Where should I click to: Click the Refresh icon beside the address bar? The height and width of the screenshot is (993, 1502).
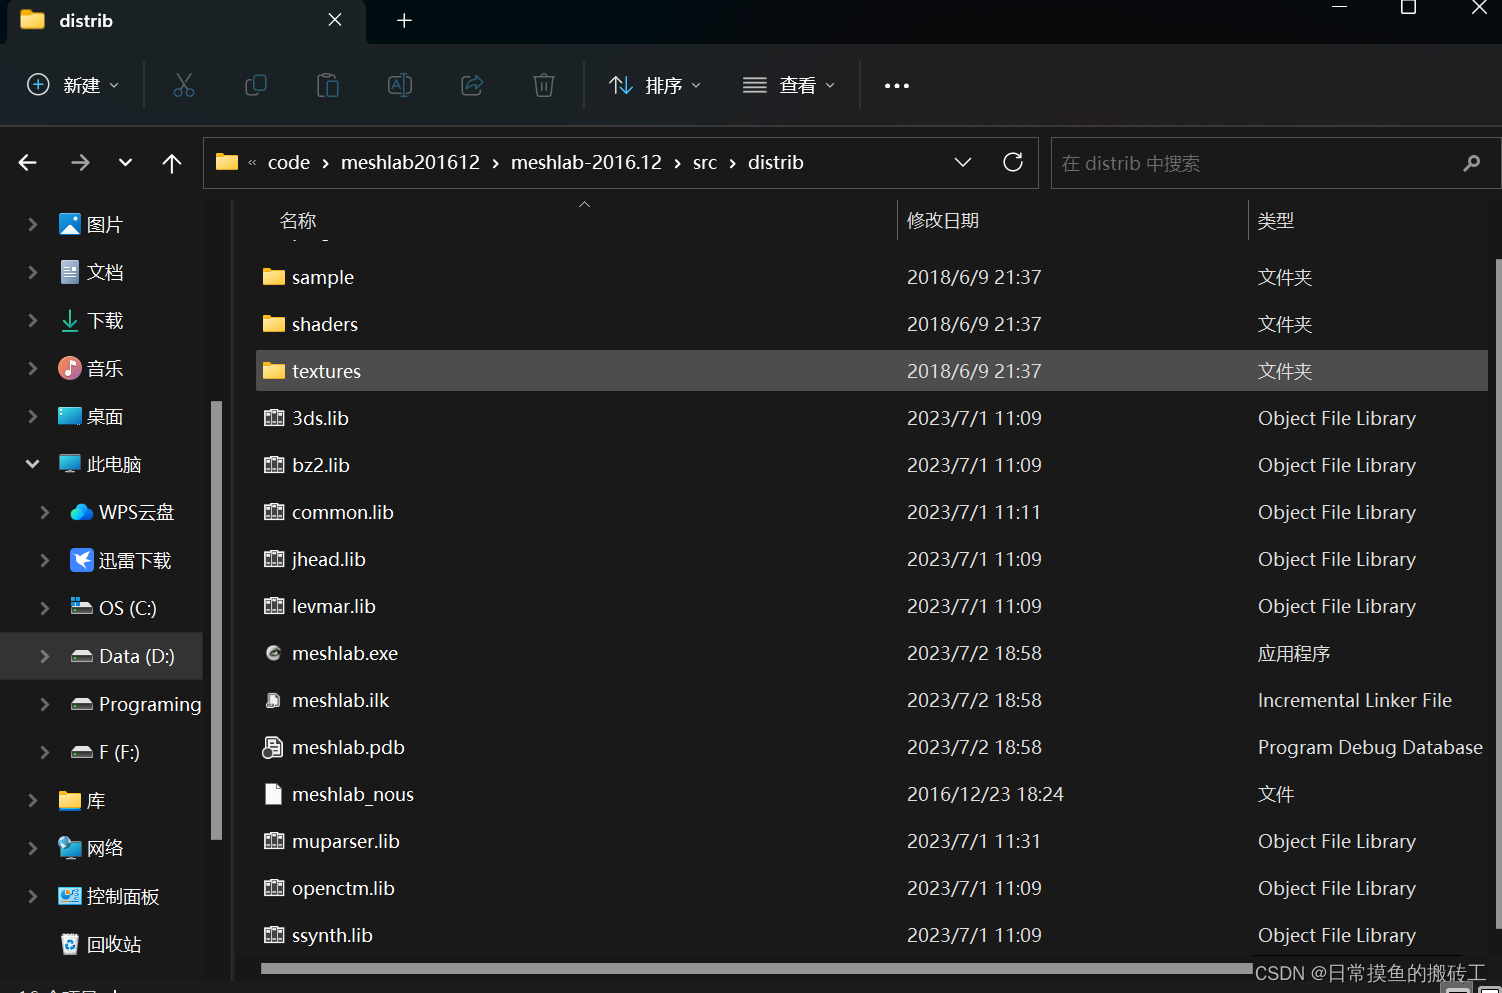tap(1012, 162)
